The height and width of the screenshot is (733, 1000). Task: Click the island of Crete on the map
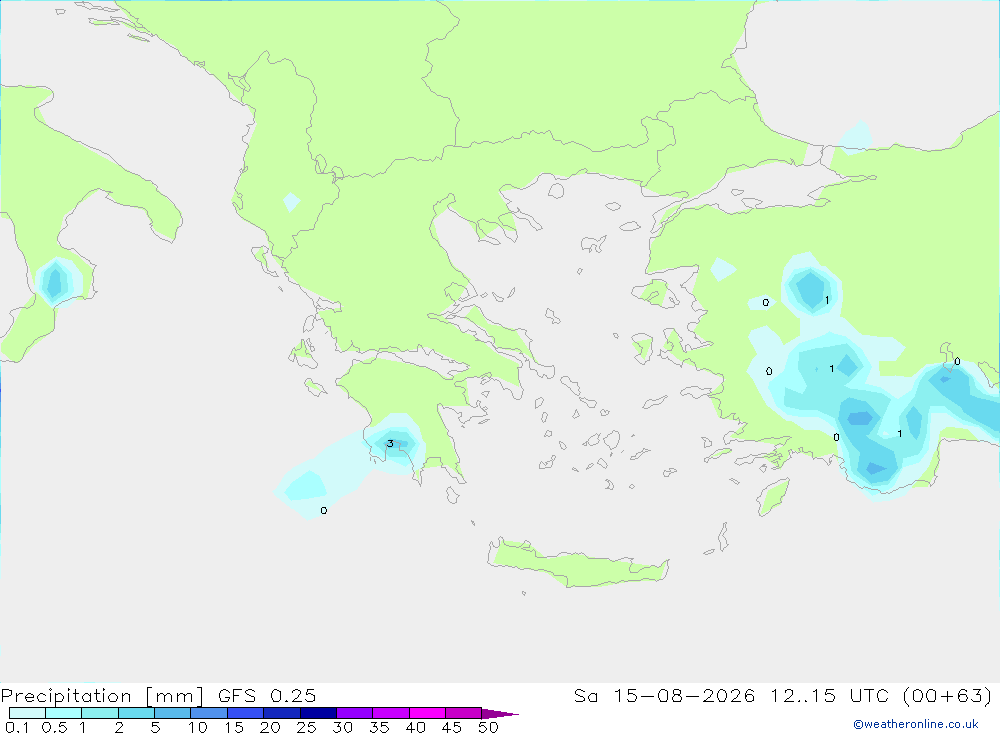pyautogui.click(x=577, y=564)
